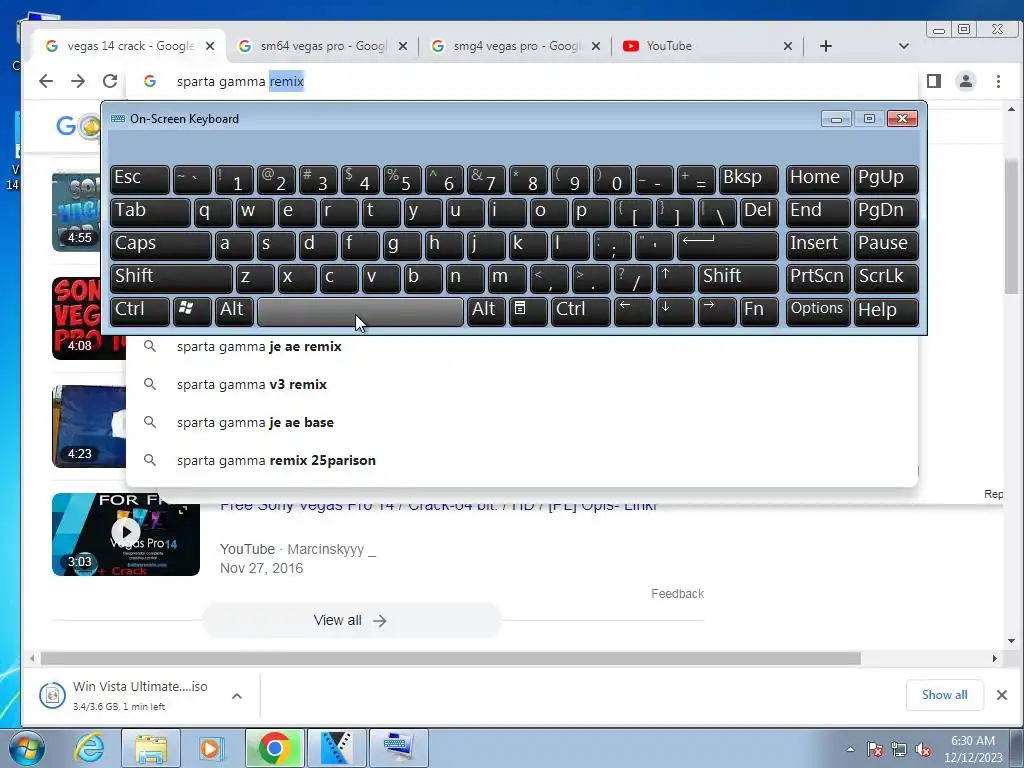Click Bksp key on On-Screen Keyboard
The width and height of the screenshot is (1024, 768).
coord(748,178)
